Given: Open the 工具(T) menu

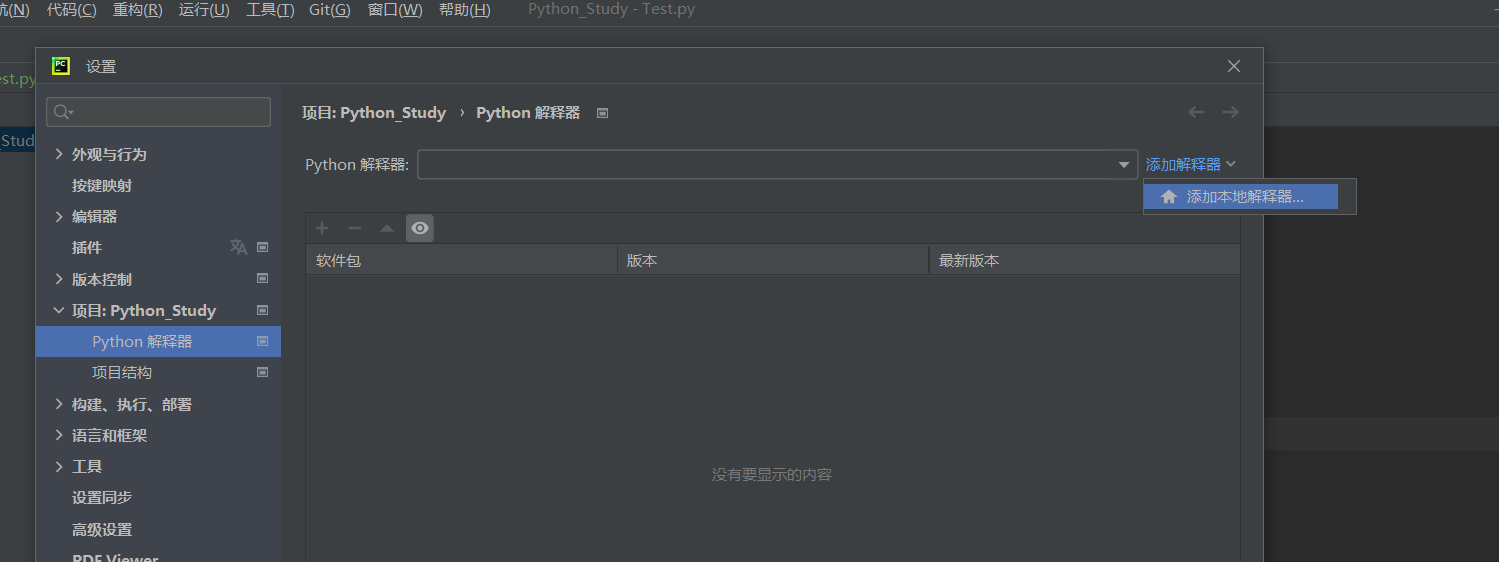Looking at the screenshot, I should (x=270, y=10).
